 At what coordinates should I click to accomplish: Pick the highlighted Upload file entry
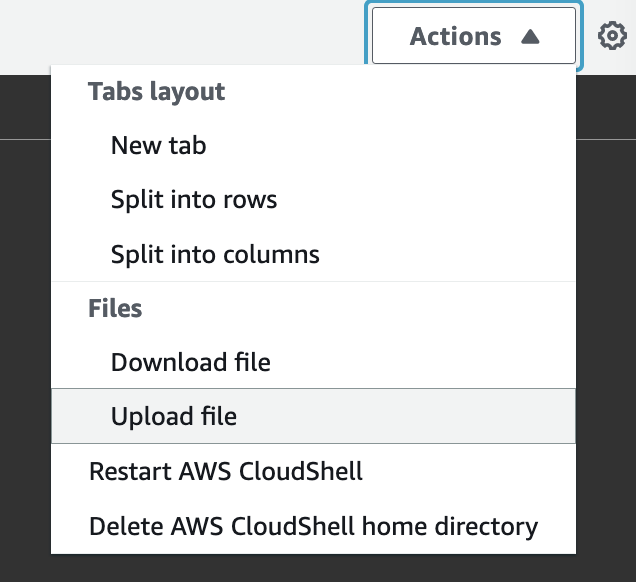coord(174,416)
